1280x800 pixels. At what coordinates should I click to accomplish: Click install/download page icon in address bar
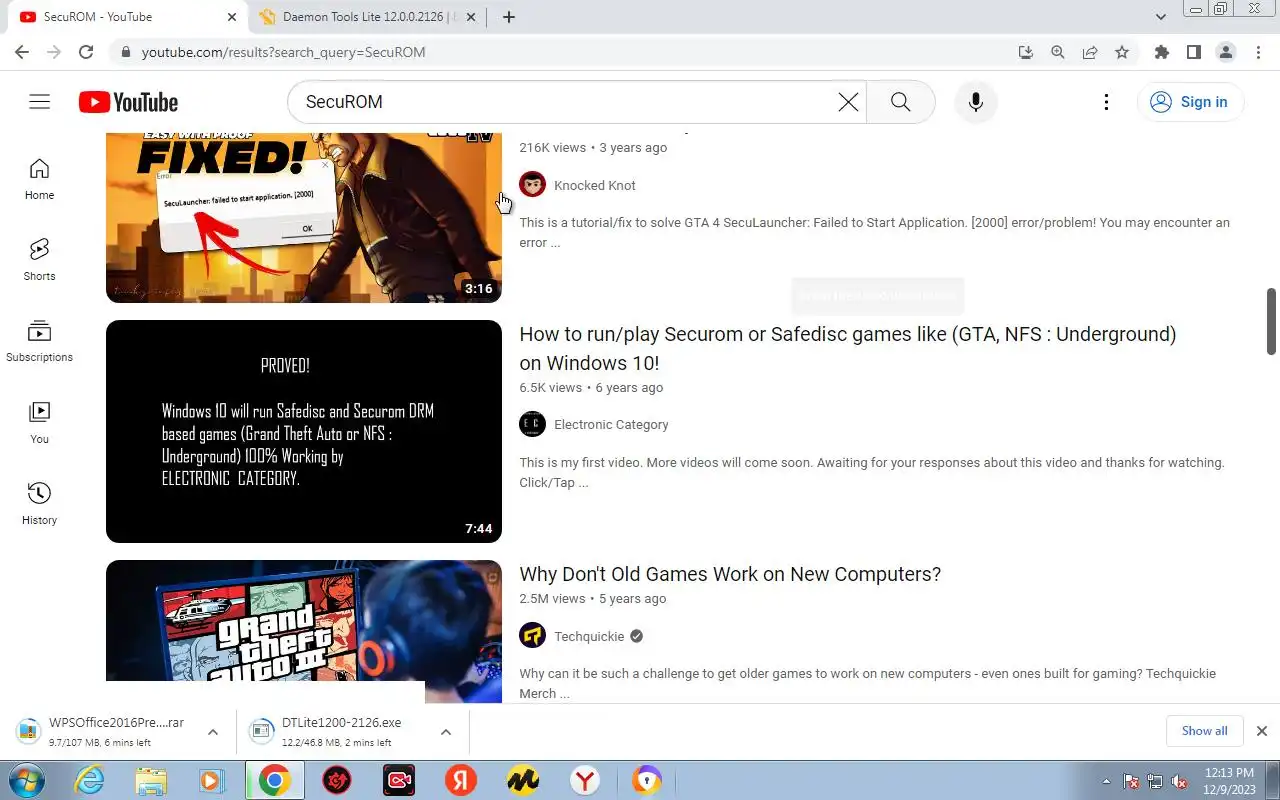click(x=1026, y=52)
